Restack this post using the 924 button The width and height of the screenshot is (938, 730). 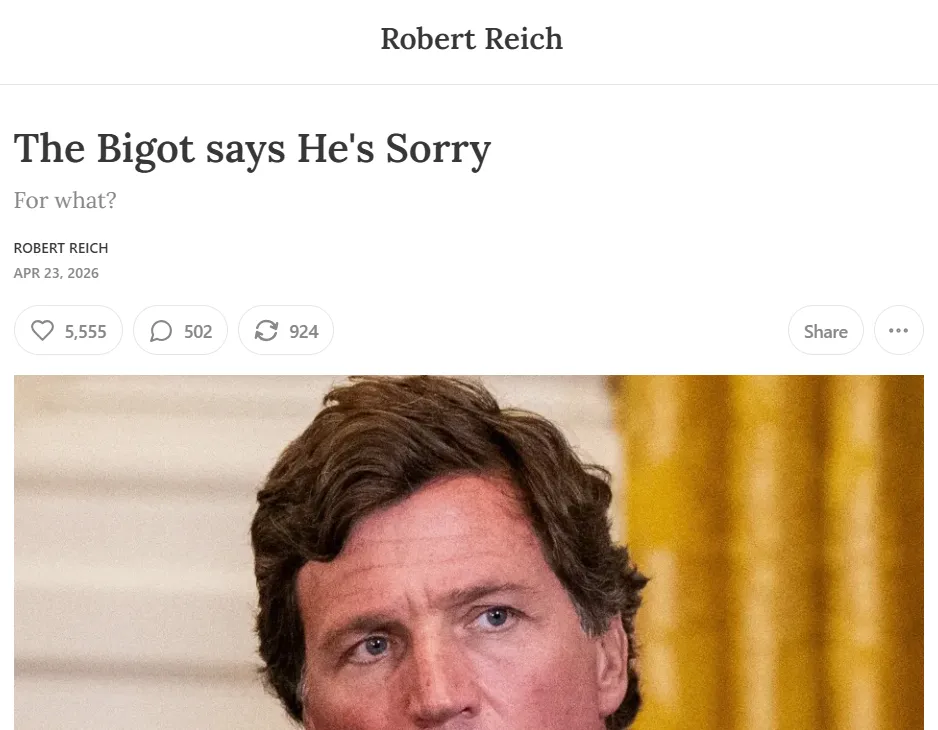click(x=286, y=330)
